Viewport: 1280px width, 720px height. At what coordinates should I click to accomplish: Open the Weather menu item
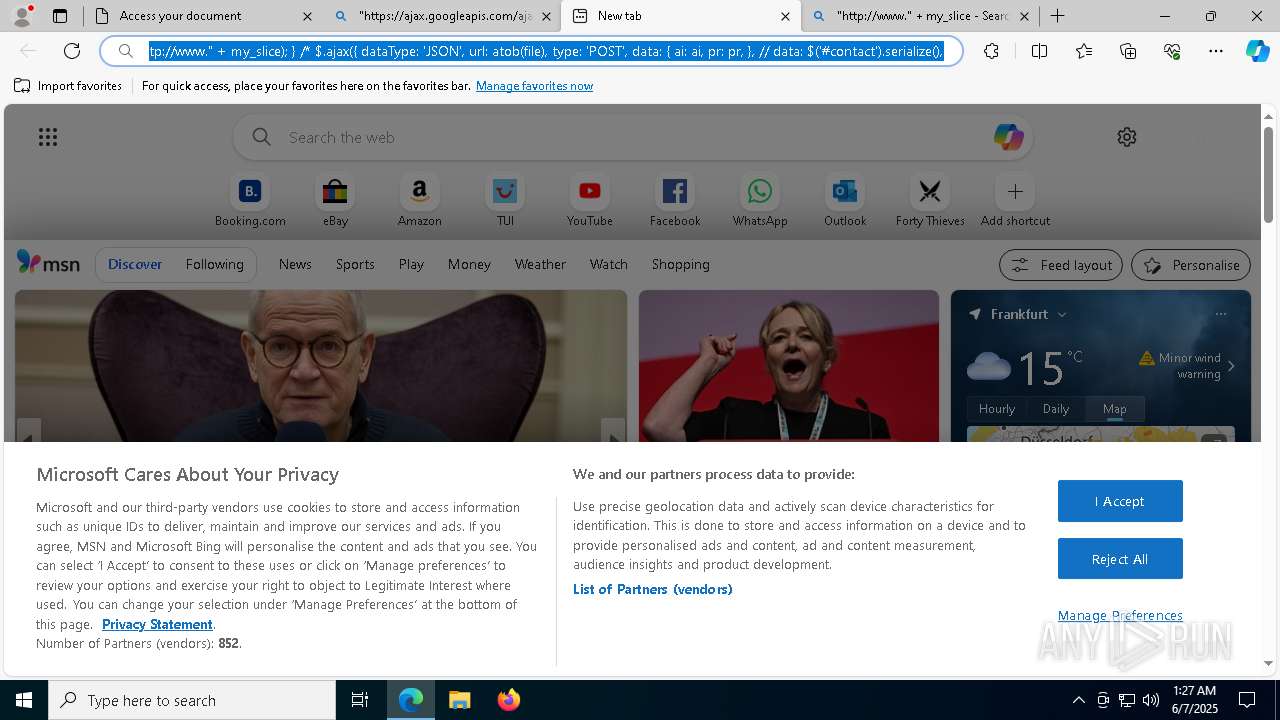tap(540, 264)
